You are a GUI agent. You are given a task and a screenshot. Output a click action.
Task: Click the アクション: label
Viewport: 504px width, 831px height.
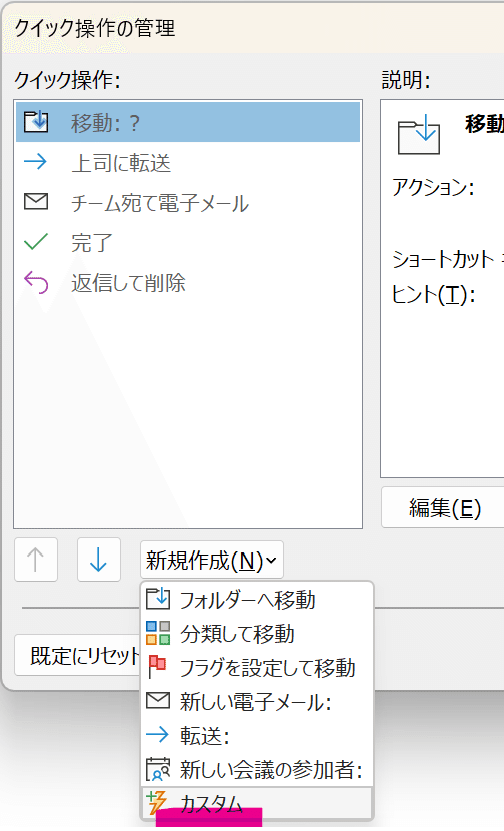pos(433,187)
